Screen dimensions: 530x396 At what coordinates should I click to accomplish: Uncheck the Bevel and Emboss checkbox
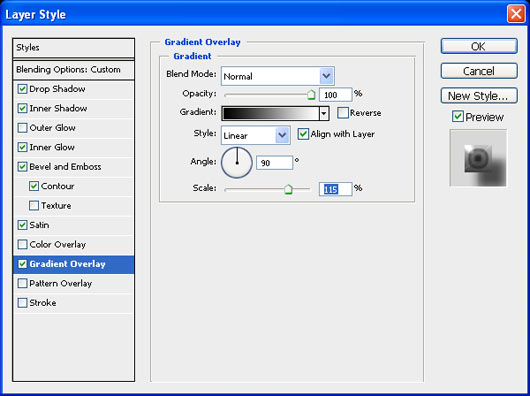22,167
